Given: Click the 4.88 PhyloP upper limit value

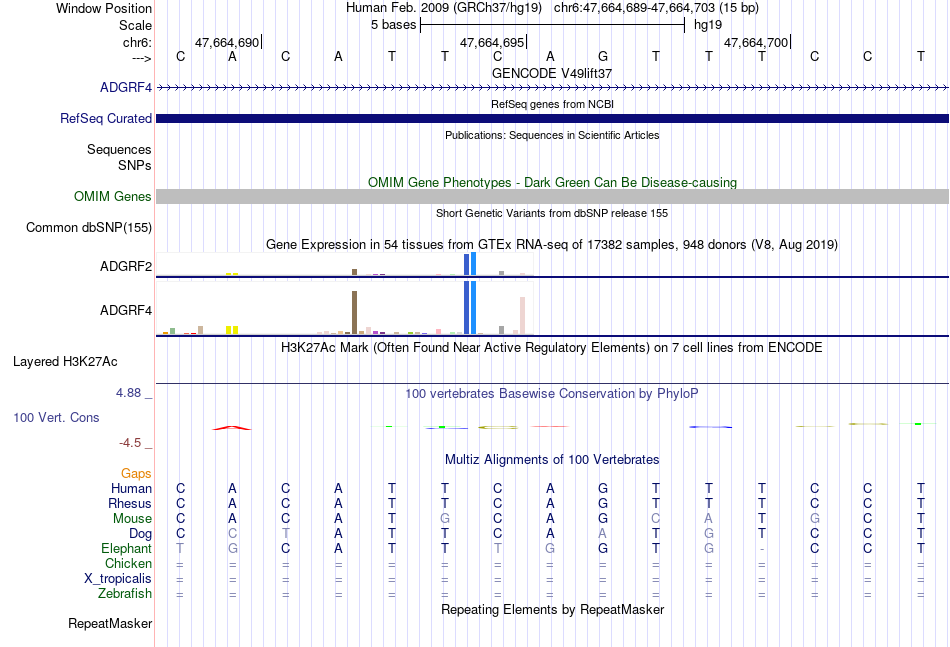Looking at the screenshot, I should (x=128, y=393).
